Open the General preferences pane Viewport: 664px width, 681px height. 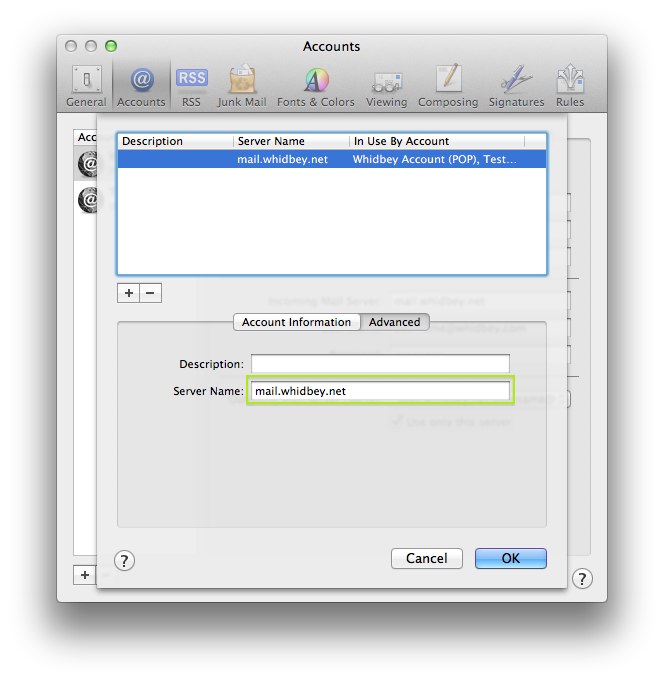(x=86, y=86)
